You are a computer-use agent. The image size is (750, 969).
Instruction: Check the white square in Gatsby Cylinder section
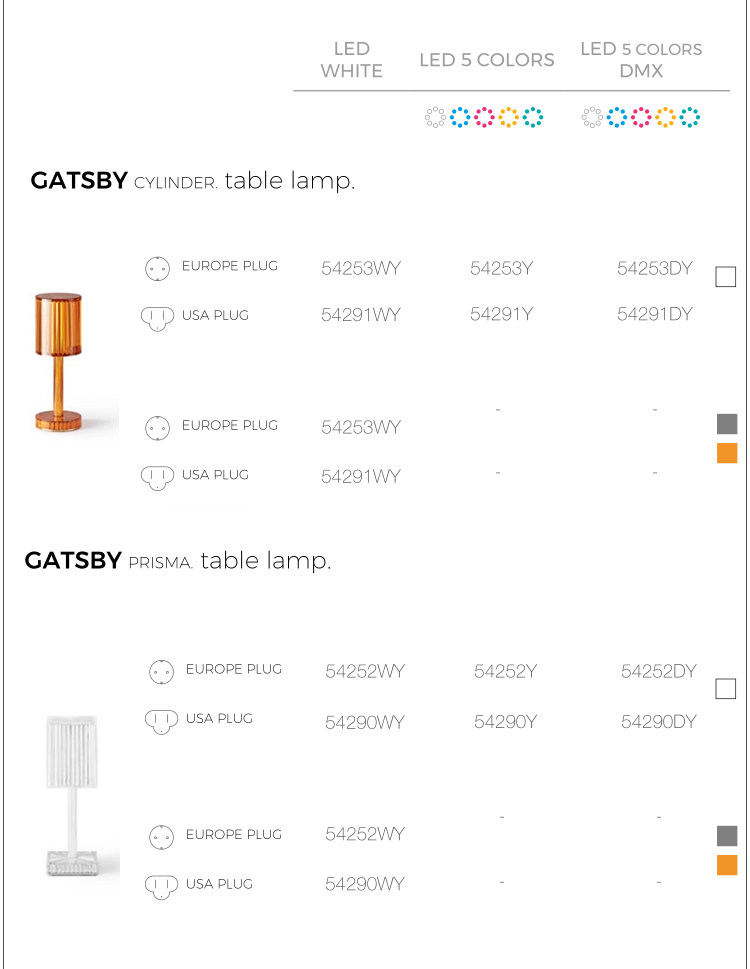726,277
